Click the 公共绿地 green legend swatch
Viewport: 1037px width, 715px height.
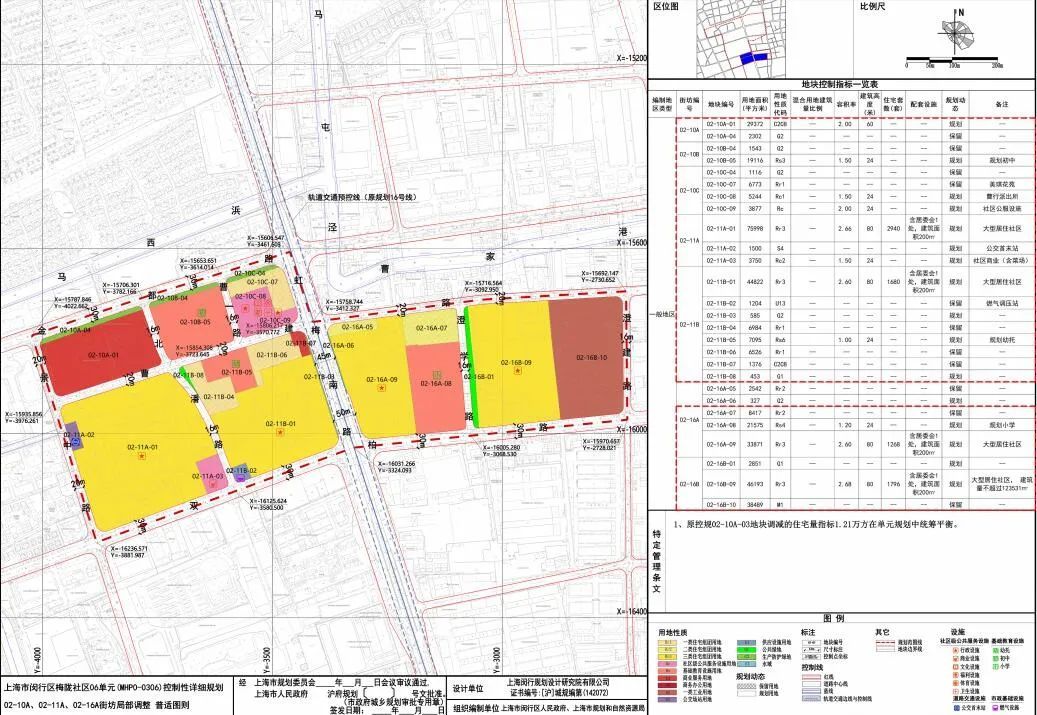(x=747, y=650)
